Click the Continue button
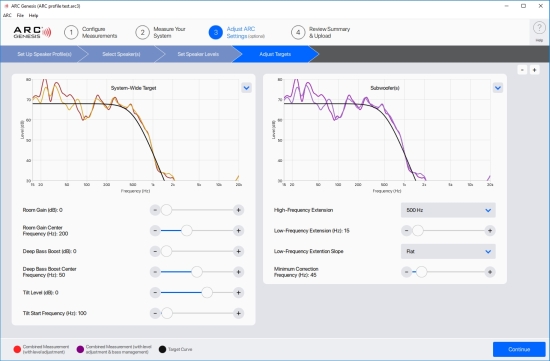The width and height of the screenshot is (550, 361). [x=519, y=349]
